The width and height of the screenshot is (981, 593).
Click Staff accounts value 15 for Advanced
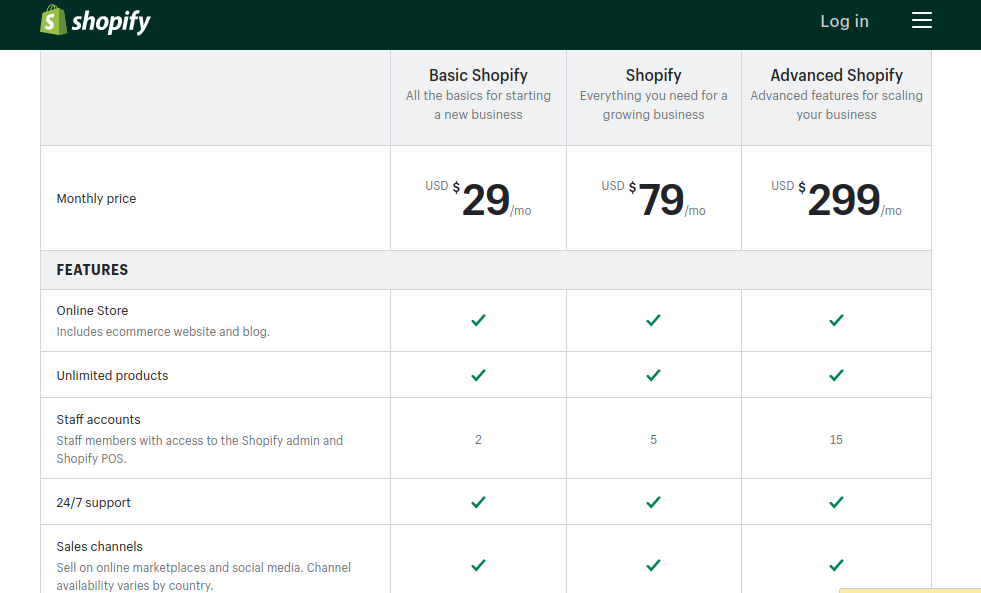tap(836, 440)
